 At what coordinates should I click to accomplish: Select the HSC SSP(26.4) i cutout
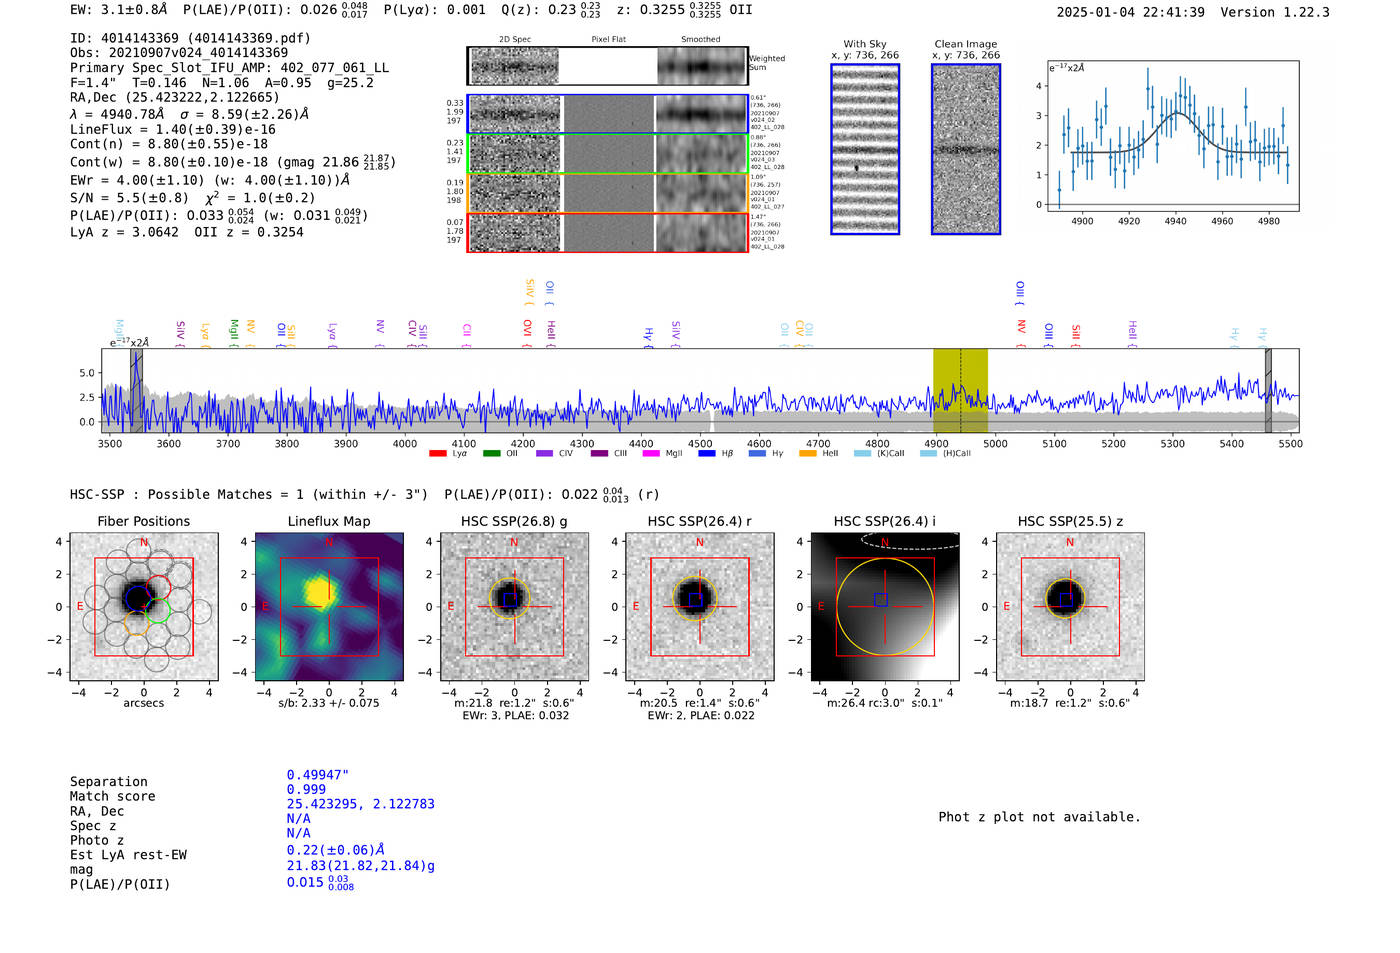pos(885,607)
